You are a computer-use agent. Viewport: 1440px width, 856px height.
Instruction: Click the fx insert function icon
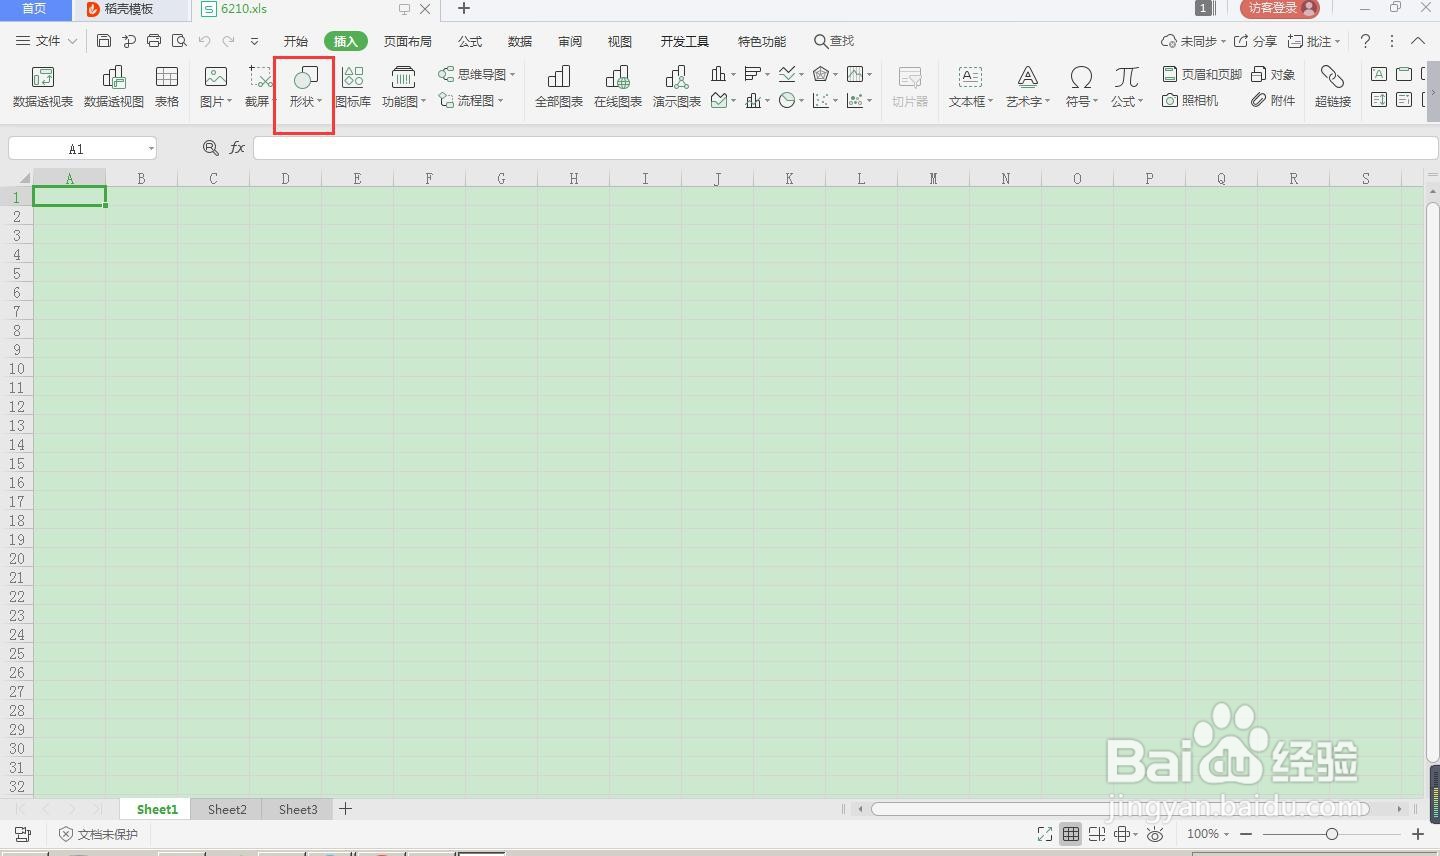tap(237, 148)
